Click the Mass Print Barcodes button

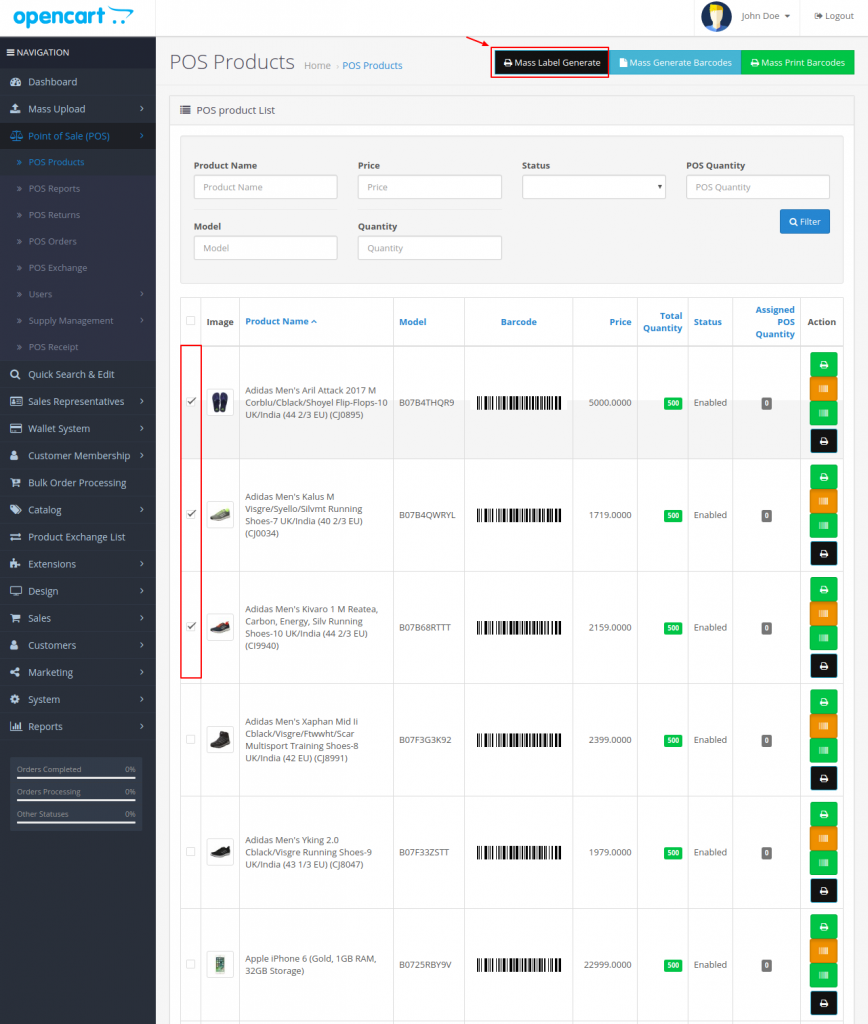coord(797,63)
